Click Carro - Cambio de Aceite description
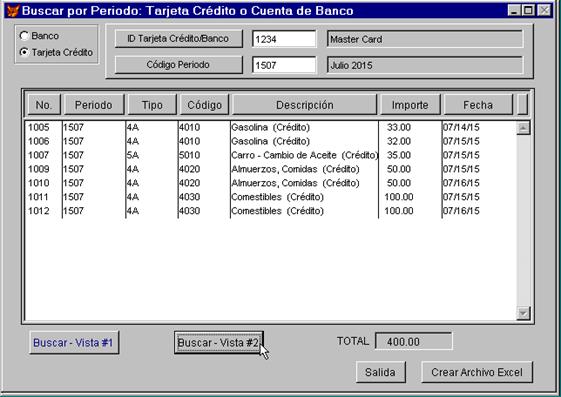 pos(304,155)
